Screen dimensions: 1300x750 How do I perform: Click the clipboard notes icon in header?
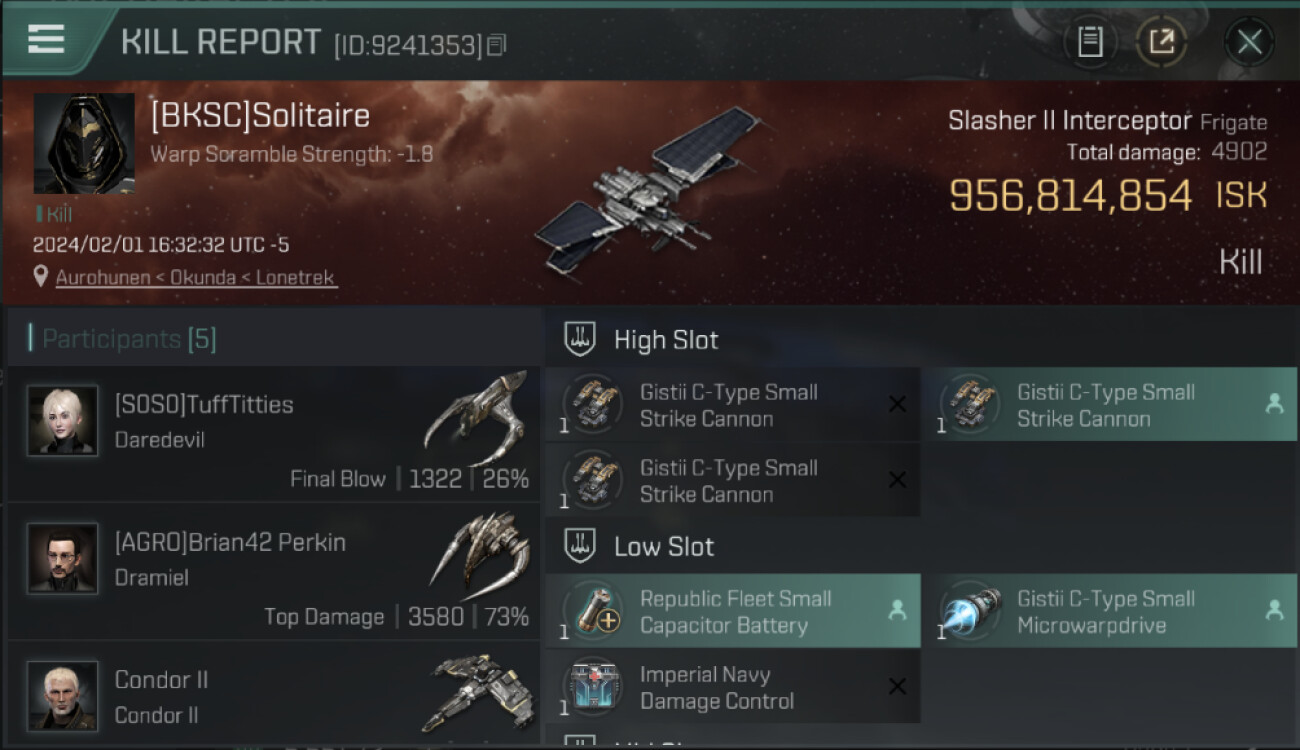point(1090,42)
